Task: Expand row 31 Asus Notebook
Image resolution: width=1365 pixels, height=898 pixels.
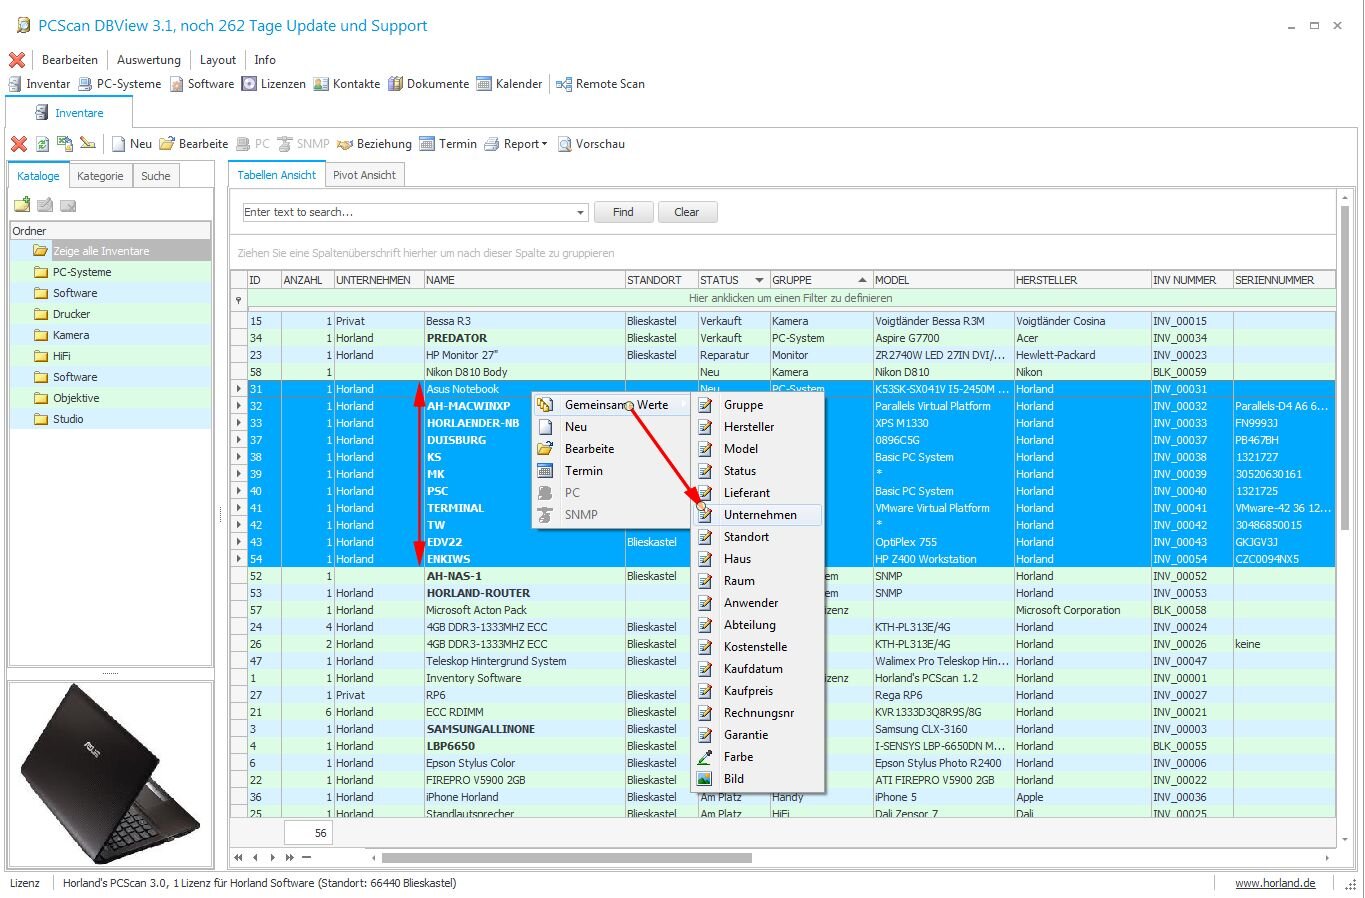Action: [239, 389]
